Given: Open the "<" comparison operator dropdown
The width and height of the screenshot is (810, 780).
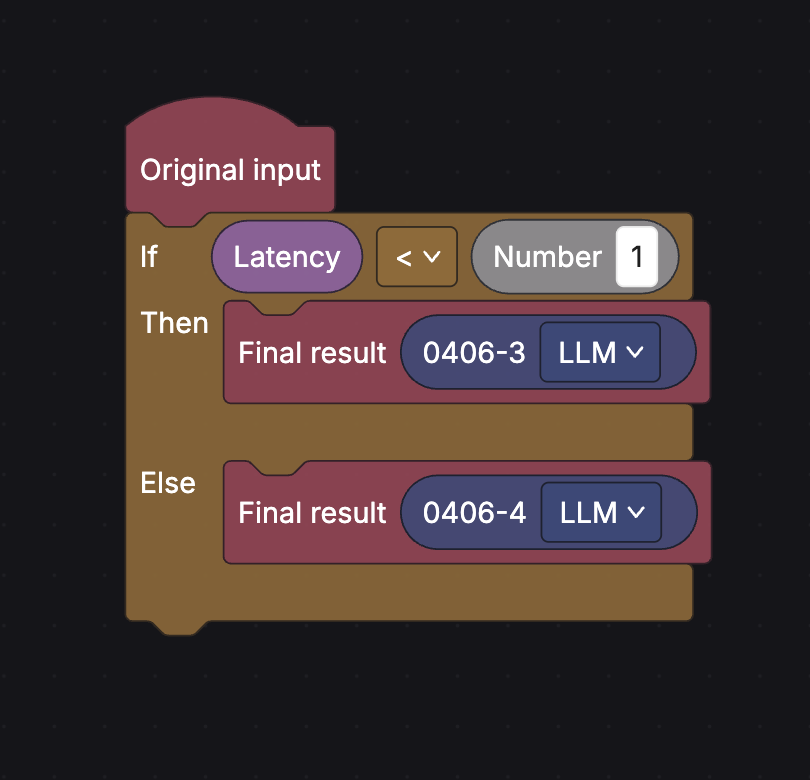Looking at the screenshot, I should (416, 257).
